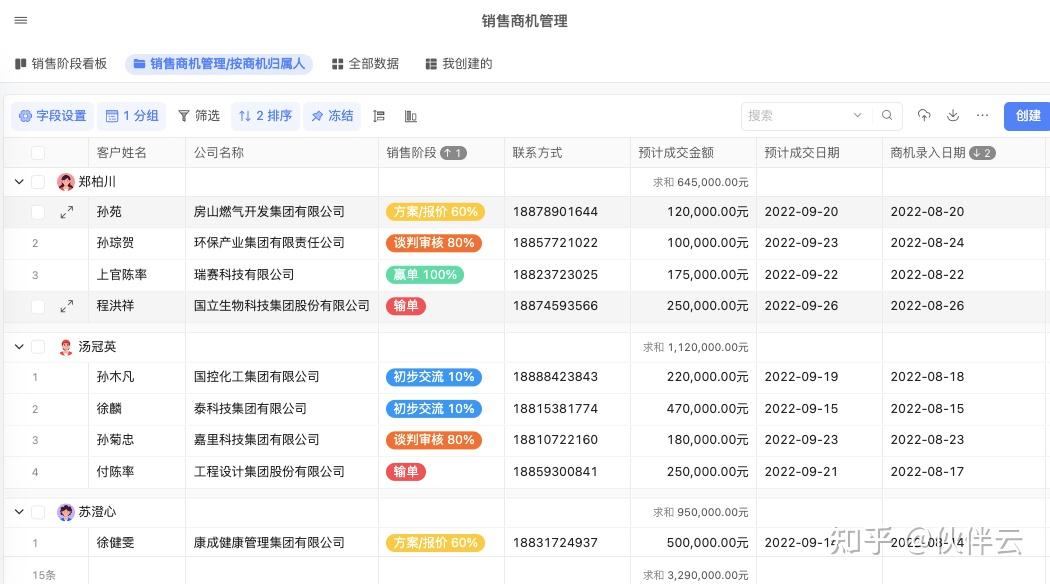Tick the 郑柏川 group checkbox
This screenshot has width=1050, height=584.
pyautogui.click(x=38, y=181)
